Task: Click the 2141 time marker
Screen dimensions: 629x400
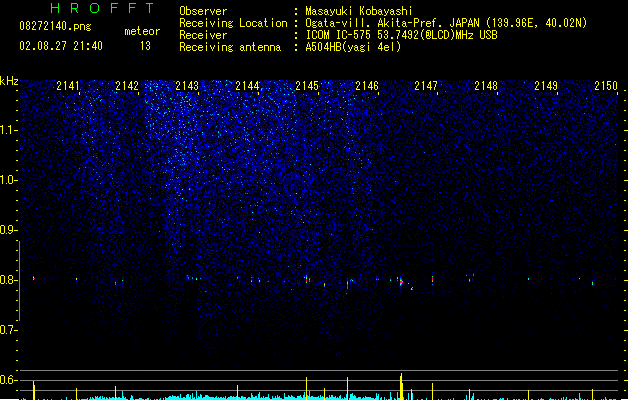Action: click(x=67, y=85)
